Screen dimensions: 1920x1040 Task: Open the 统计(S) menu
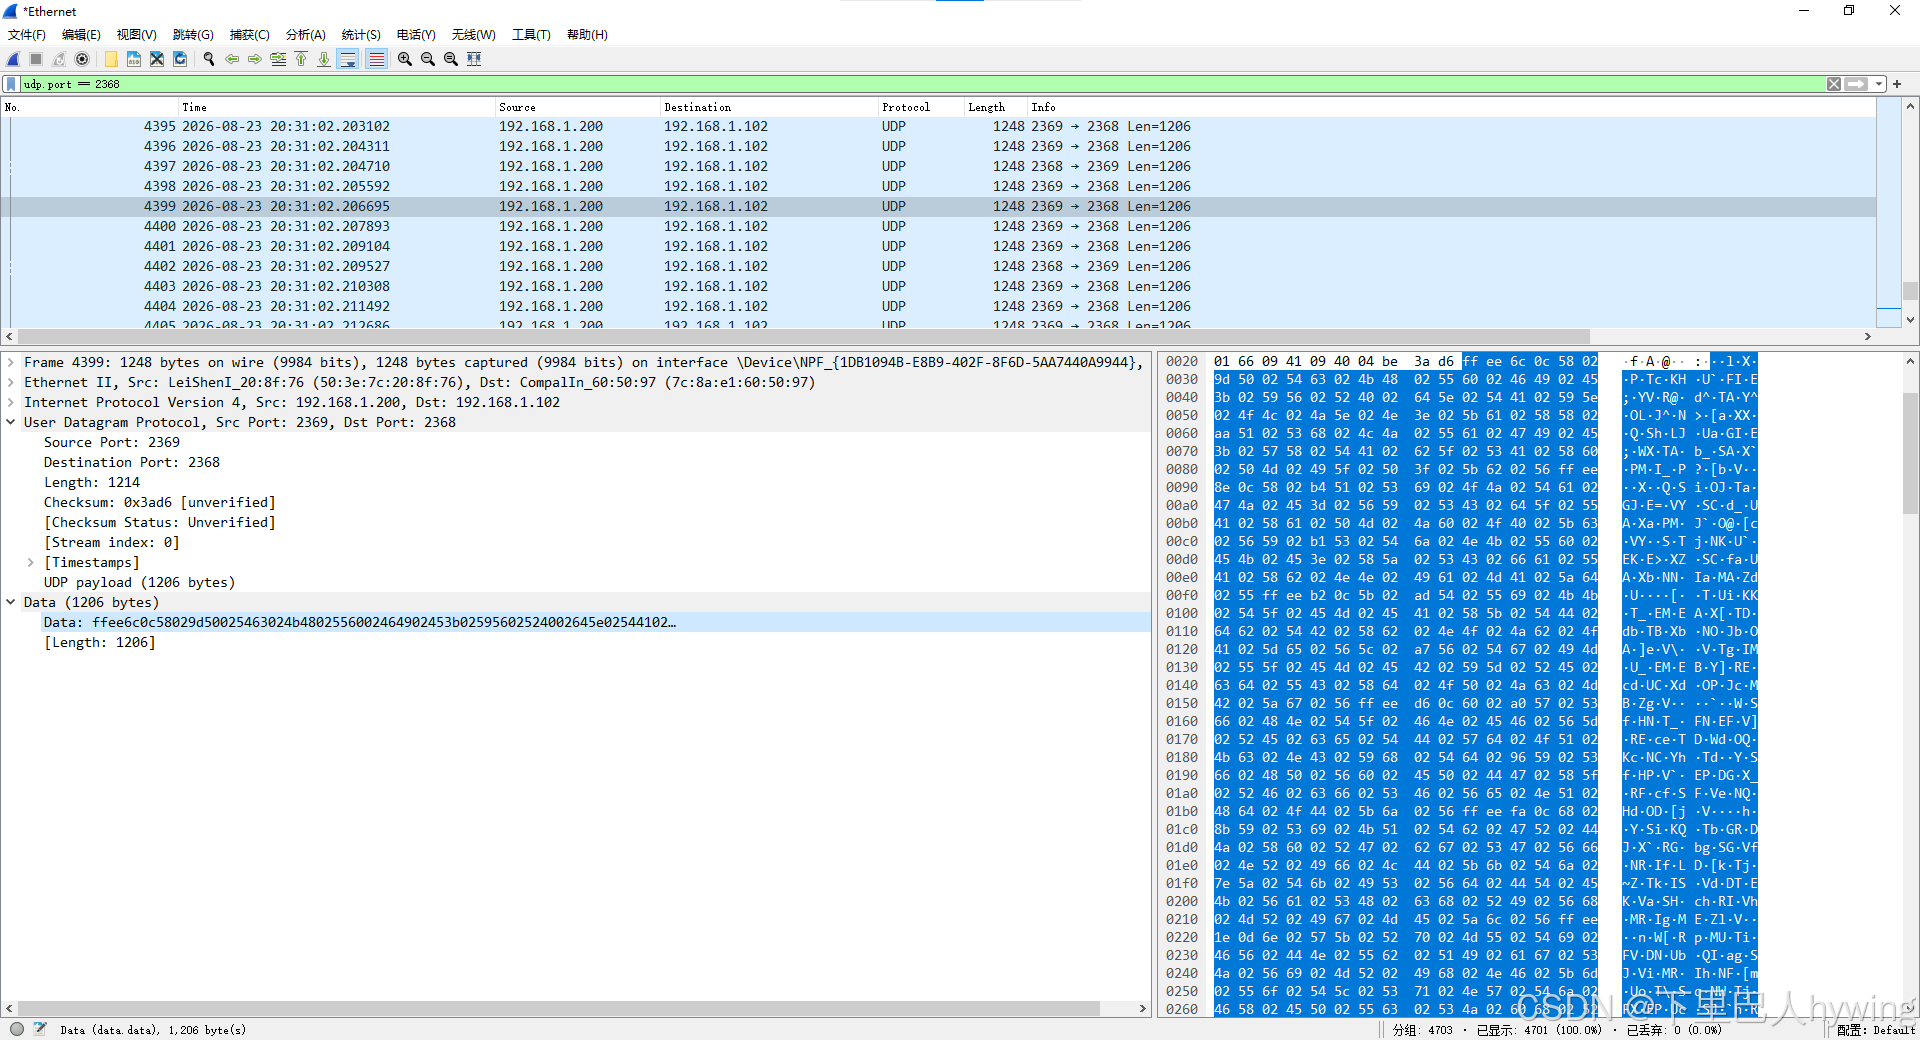(361, 34)
